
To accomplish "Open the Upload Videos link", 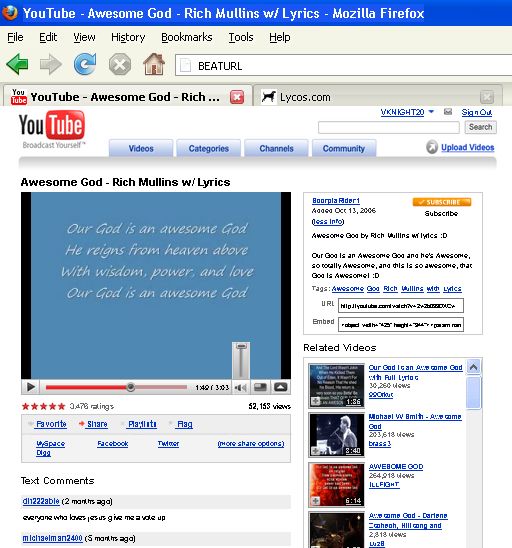I will [x=467, y=147].
